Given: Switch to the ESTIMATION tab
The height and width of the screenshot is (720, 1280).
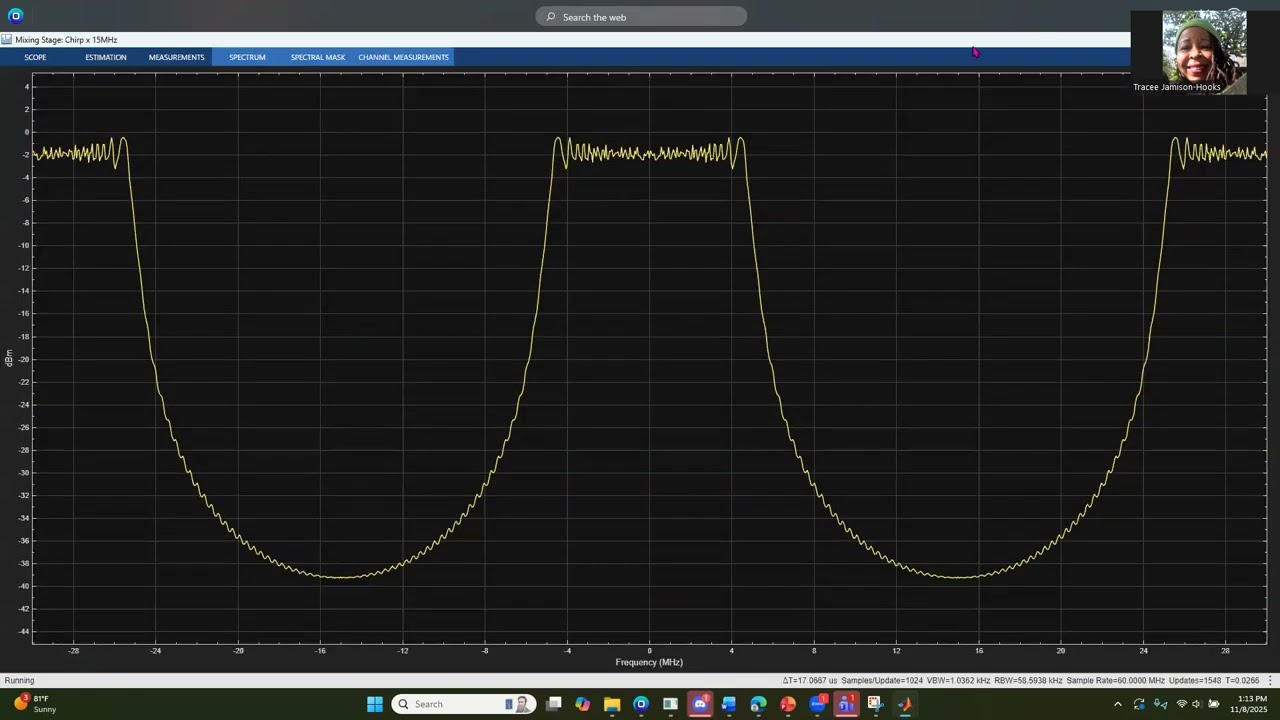Looking at the screenshot, I should (x=106, y=57).
